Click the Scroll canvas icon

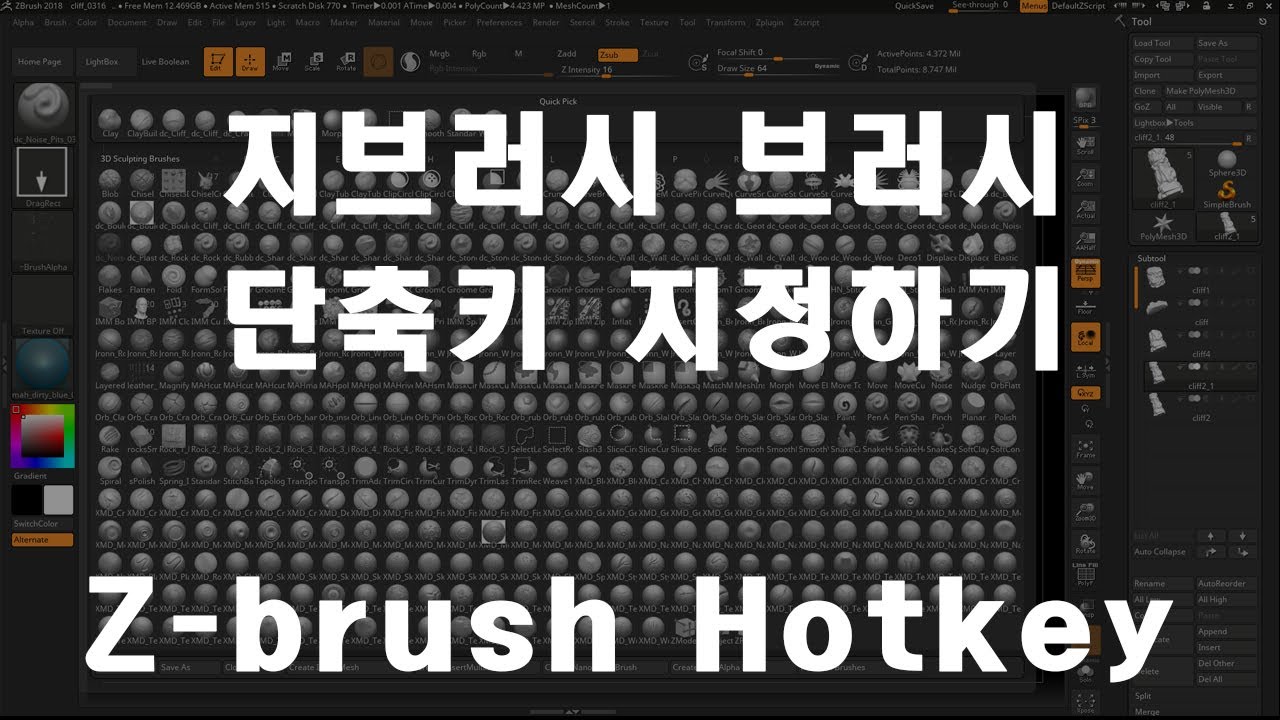tap(1084, 146)
